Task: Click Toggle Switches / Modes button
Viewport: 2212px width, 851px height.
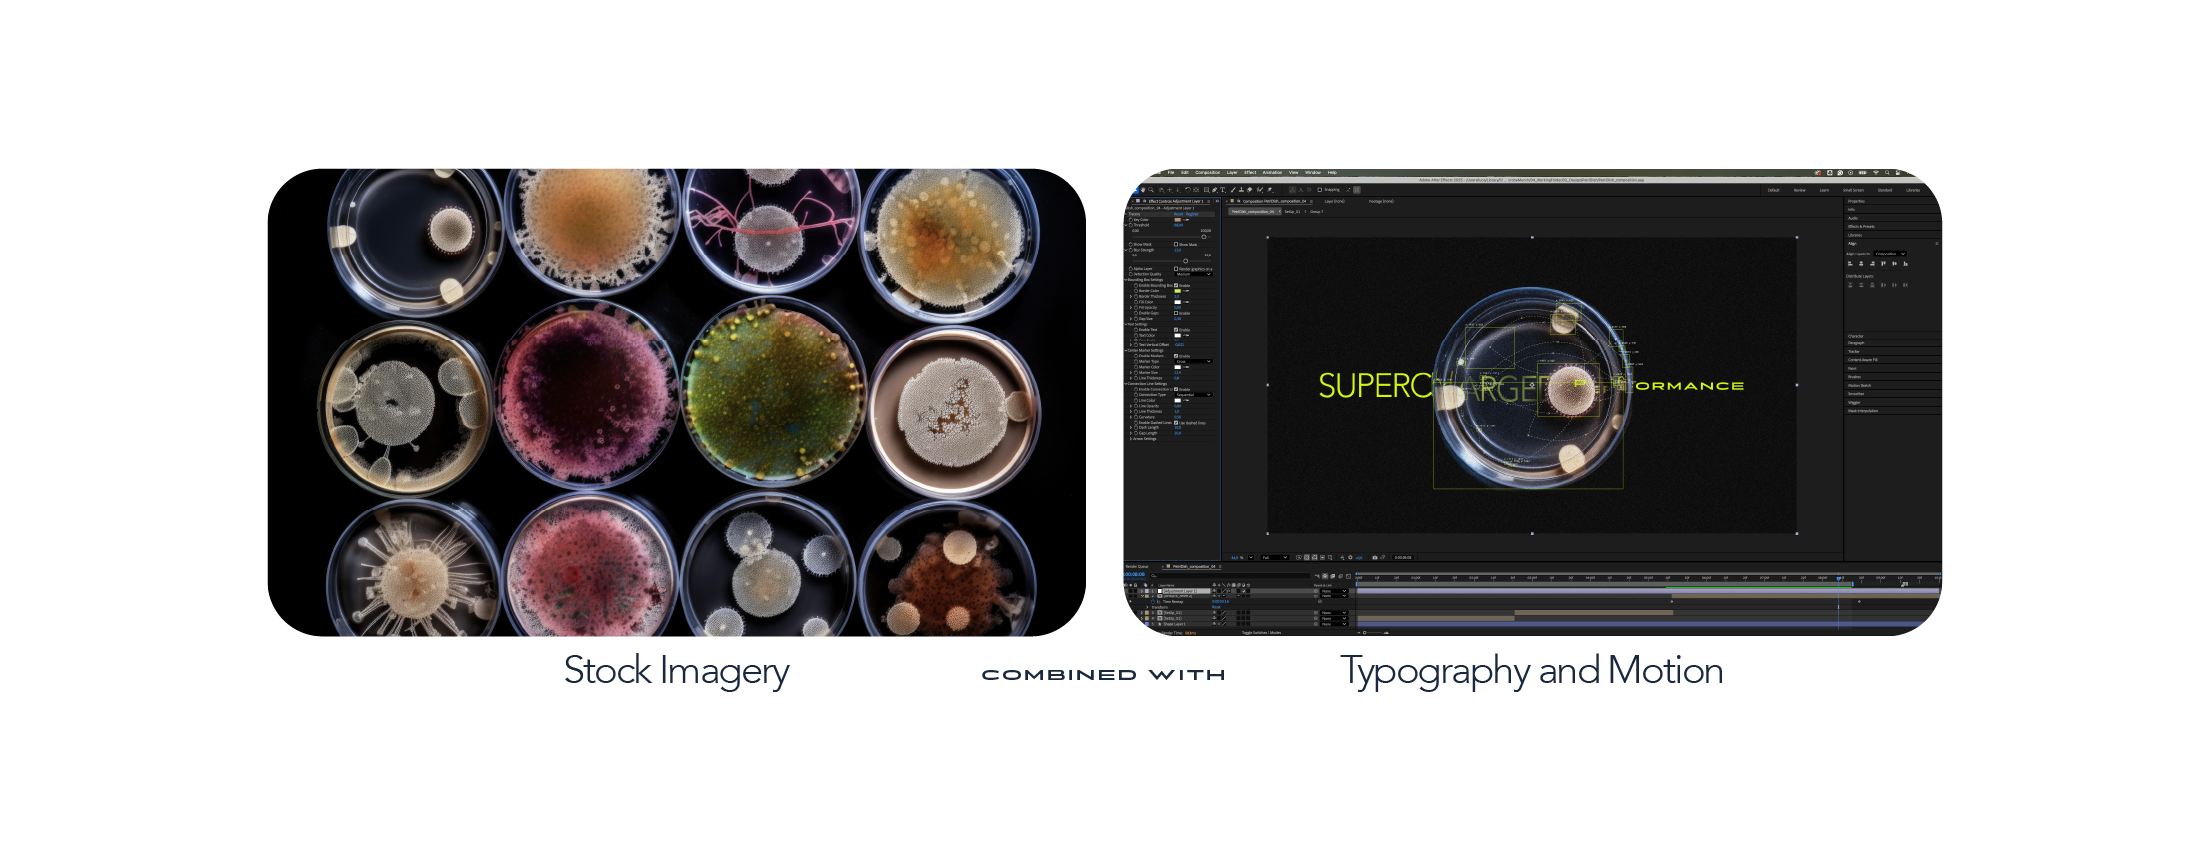Action: [x=1261, y=633]
